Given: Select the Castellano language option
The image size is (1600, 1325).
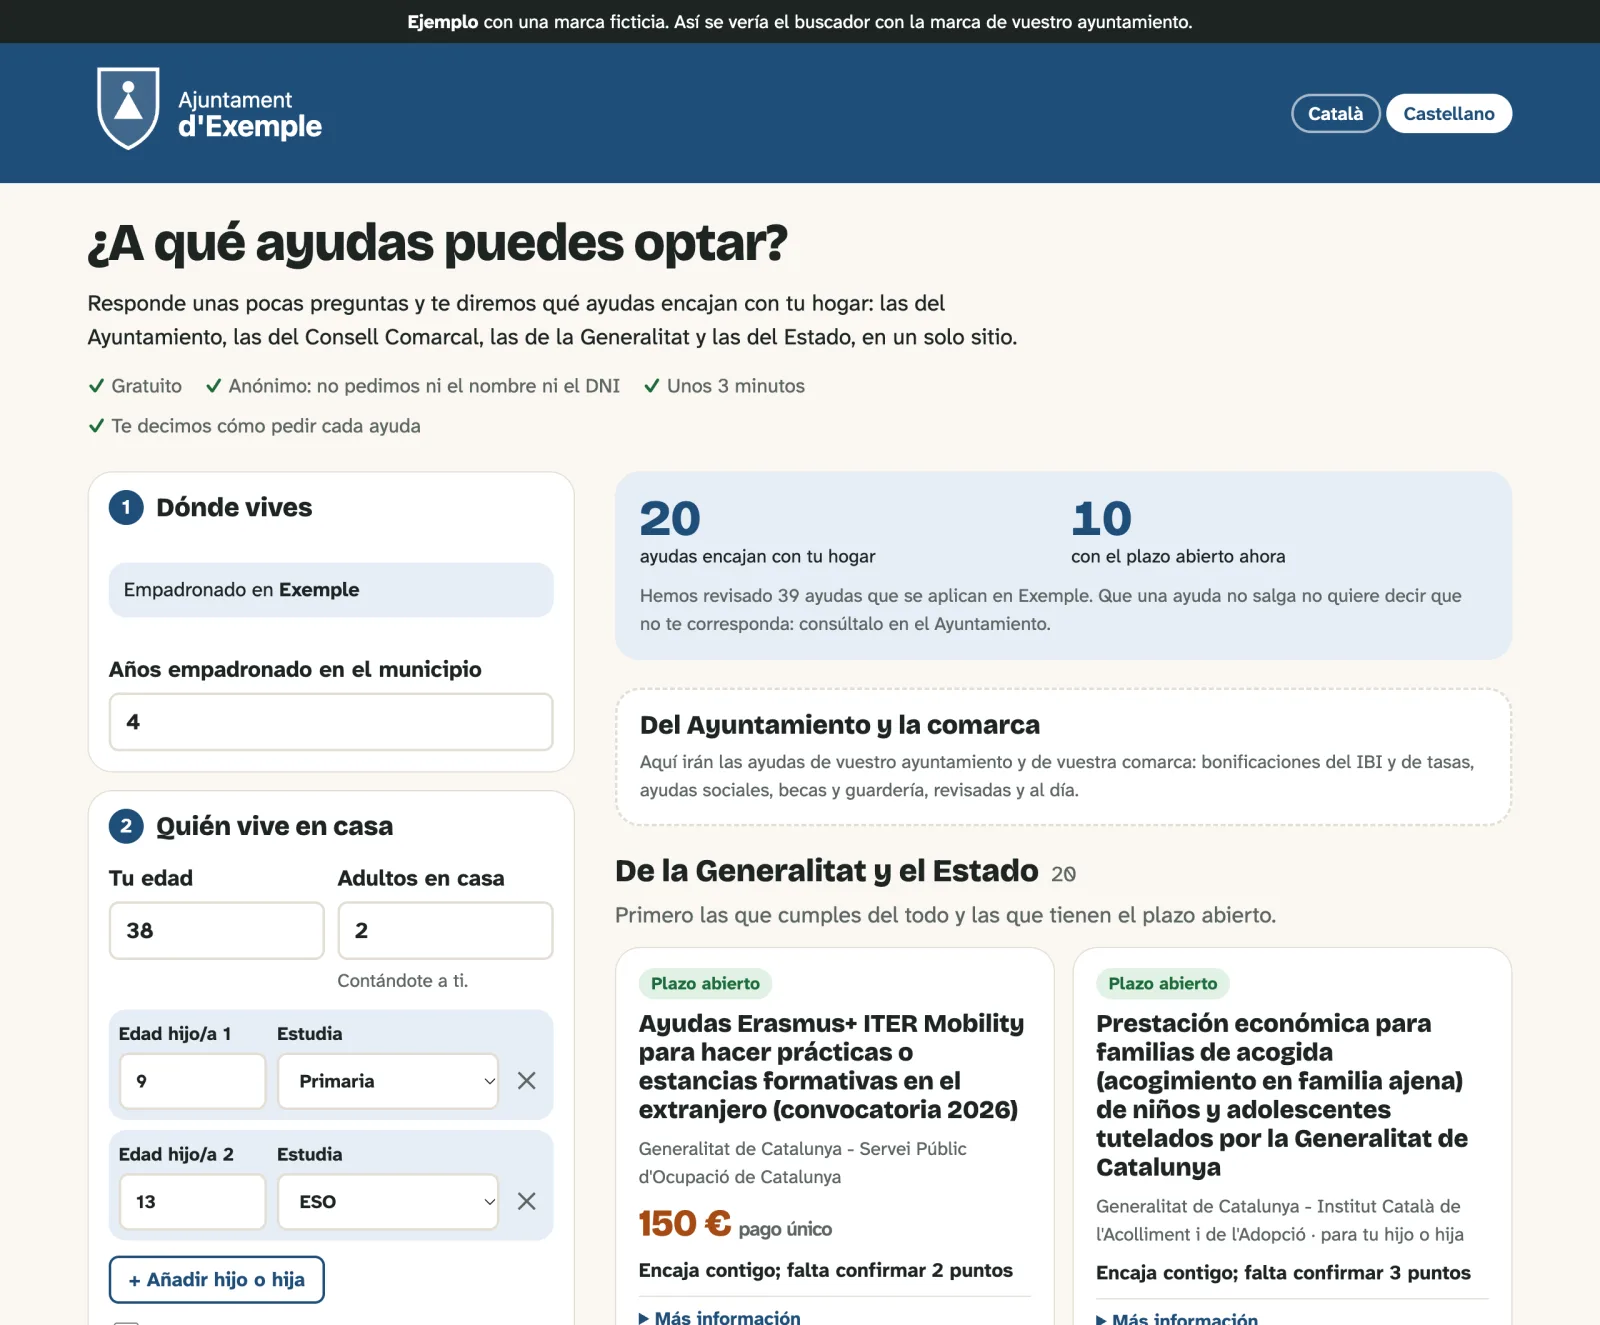Looking at the screenshot, I should point(1449,113).
